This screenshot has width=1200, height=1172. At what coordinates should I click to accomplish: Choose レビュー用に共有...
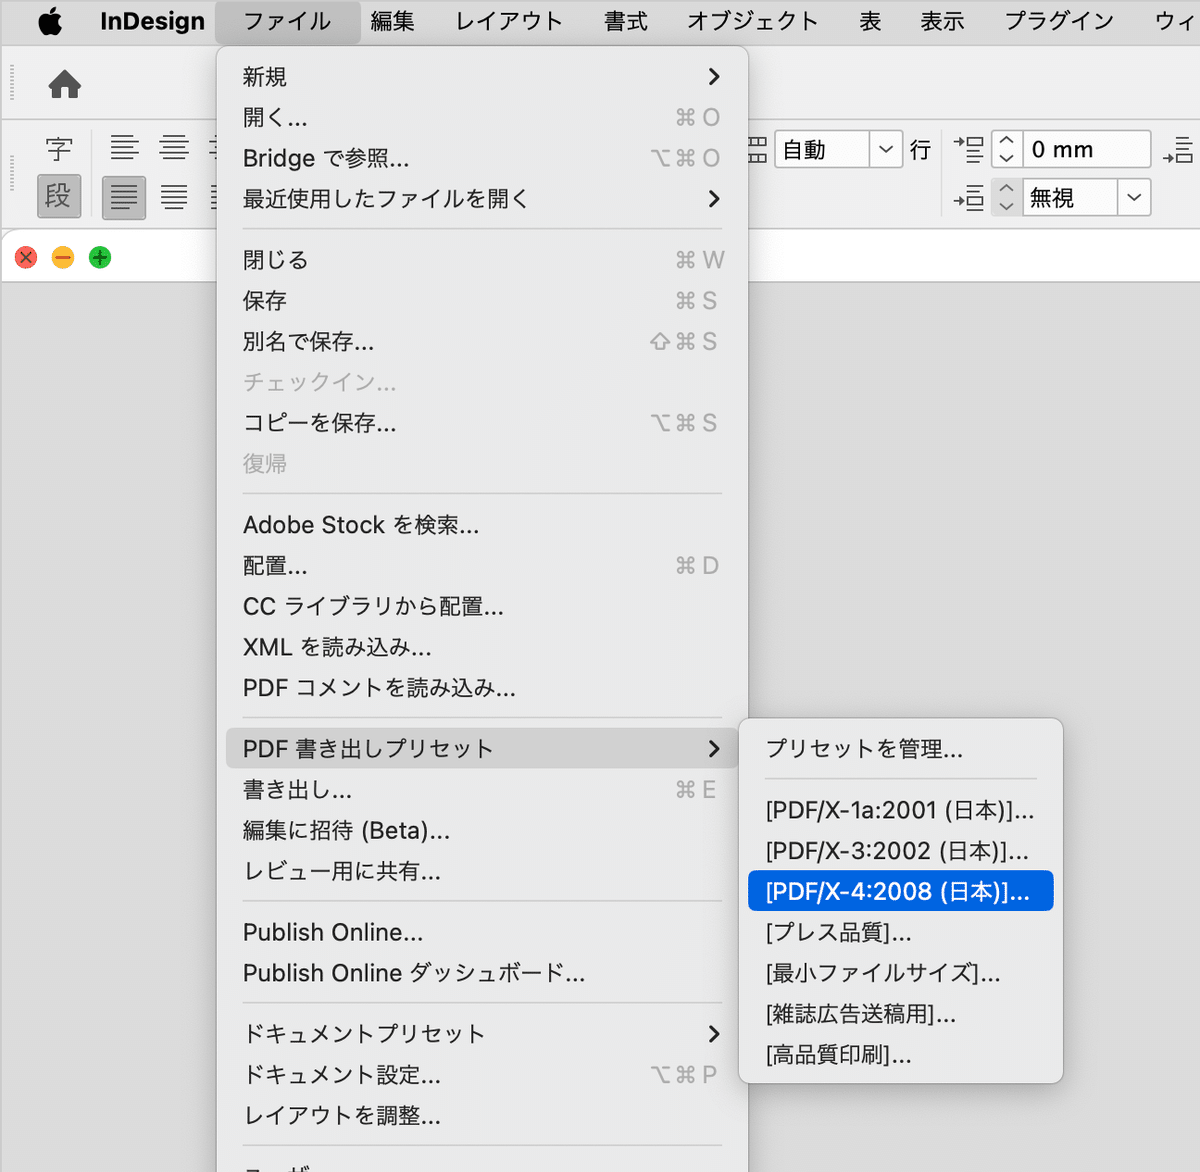click(x=482, y=871)
